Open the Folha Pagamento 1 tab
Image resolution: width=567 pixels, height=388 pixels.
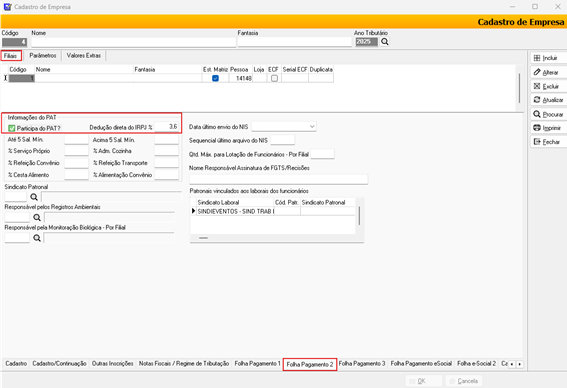point(257,363)
